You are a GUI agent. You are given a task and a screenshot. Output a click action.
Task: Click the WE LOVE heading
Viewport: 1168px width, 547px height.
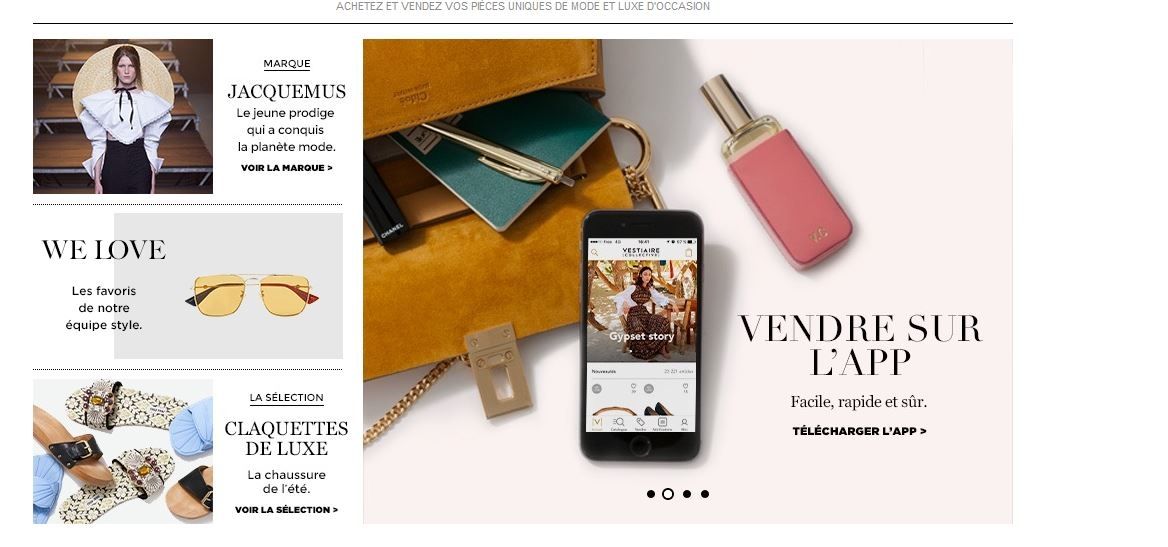point(104,250)
